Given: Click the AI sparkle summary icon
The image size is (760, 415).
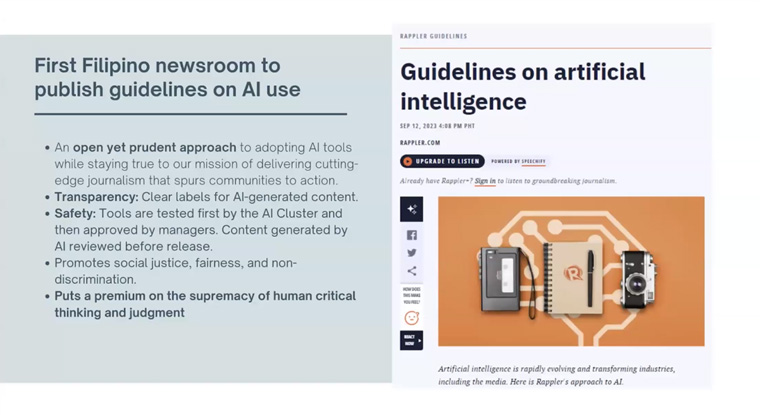Looking at the screenshot, I should click(412, 209).
